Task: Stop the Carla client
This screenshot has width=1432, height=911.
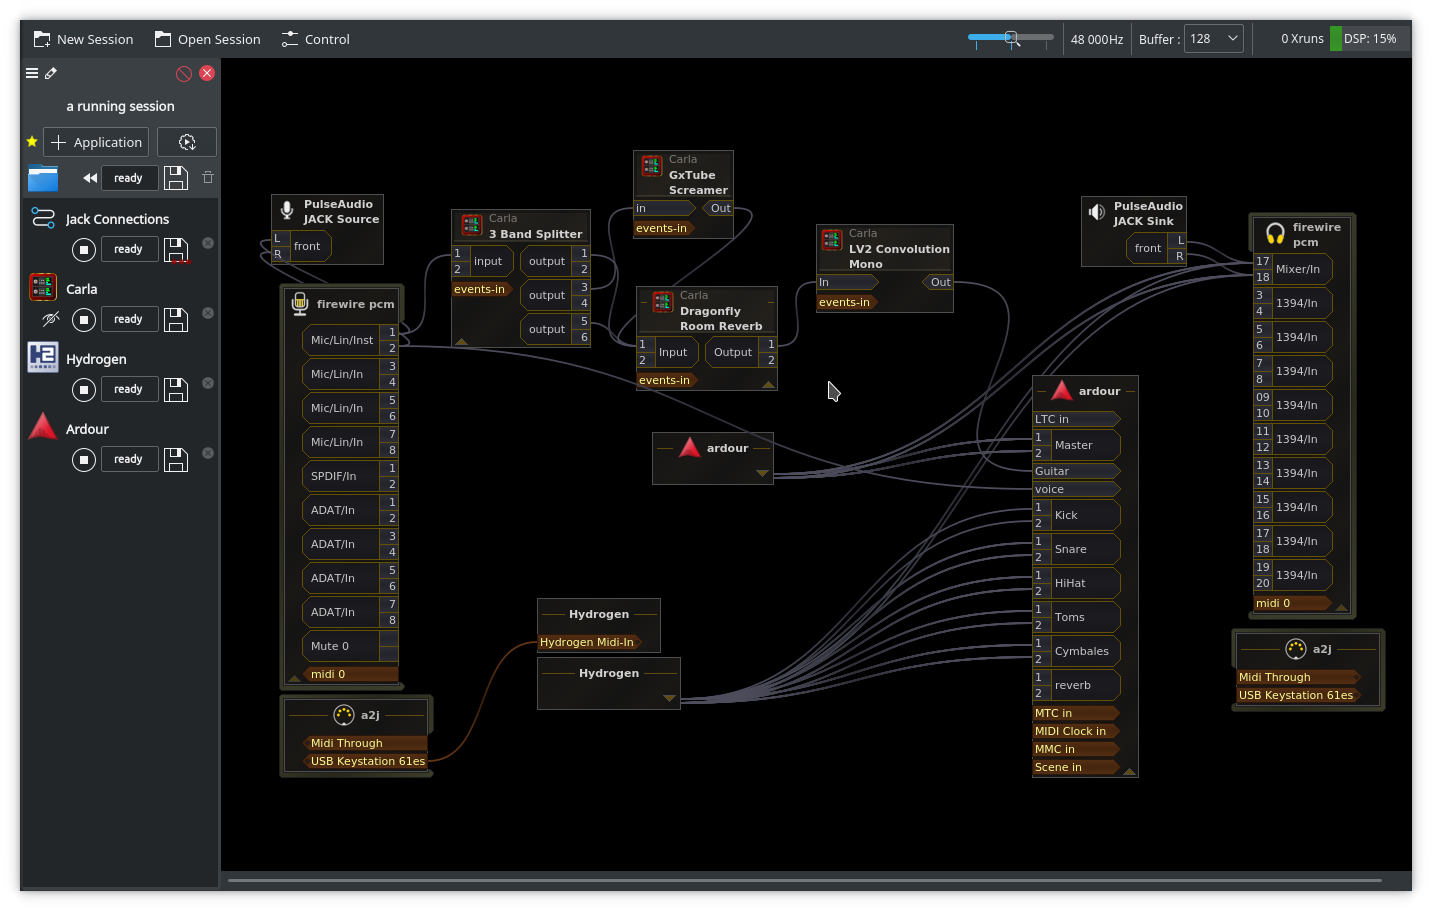Action: coord(84,319)
